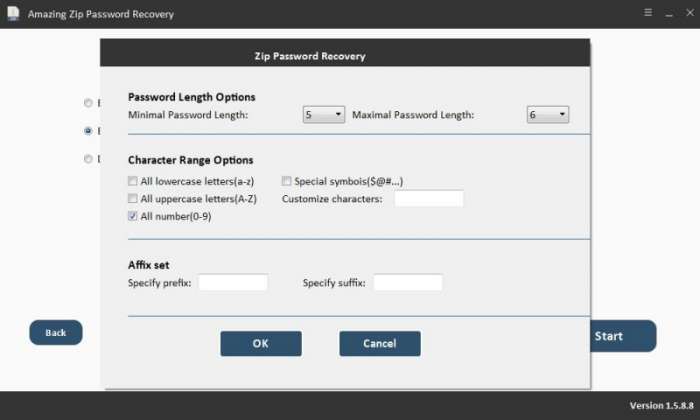
Task: Focus the Customize characters input field
Action: [429, 199]
